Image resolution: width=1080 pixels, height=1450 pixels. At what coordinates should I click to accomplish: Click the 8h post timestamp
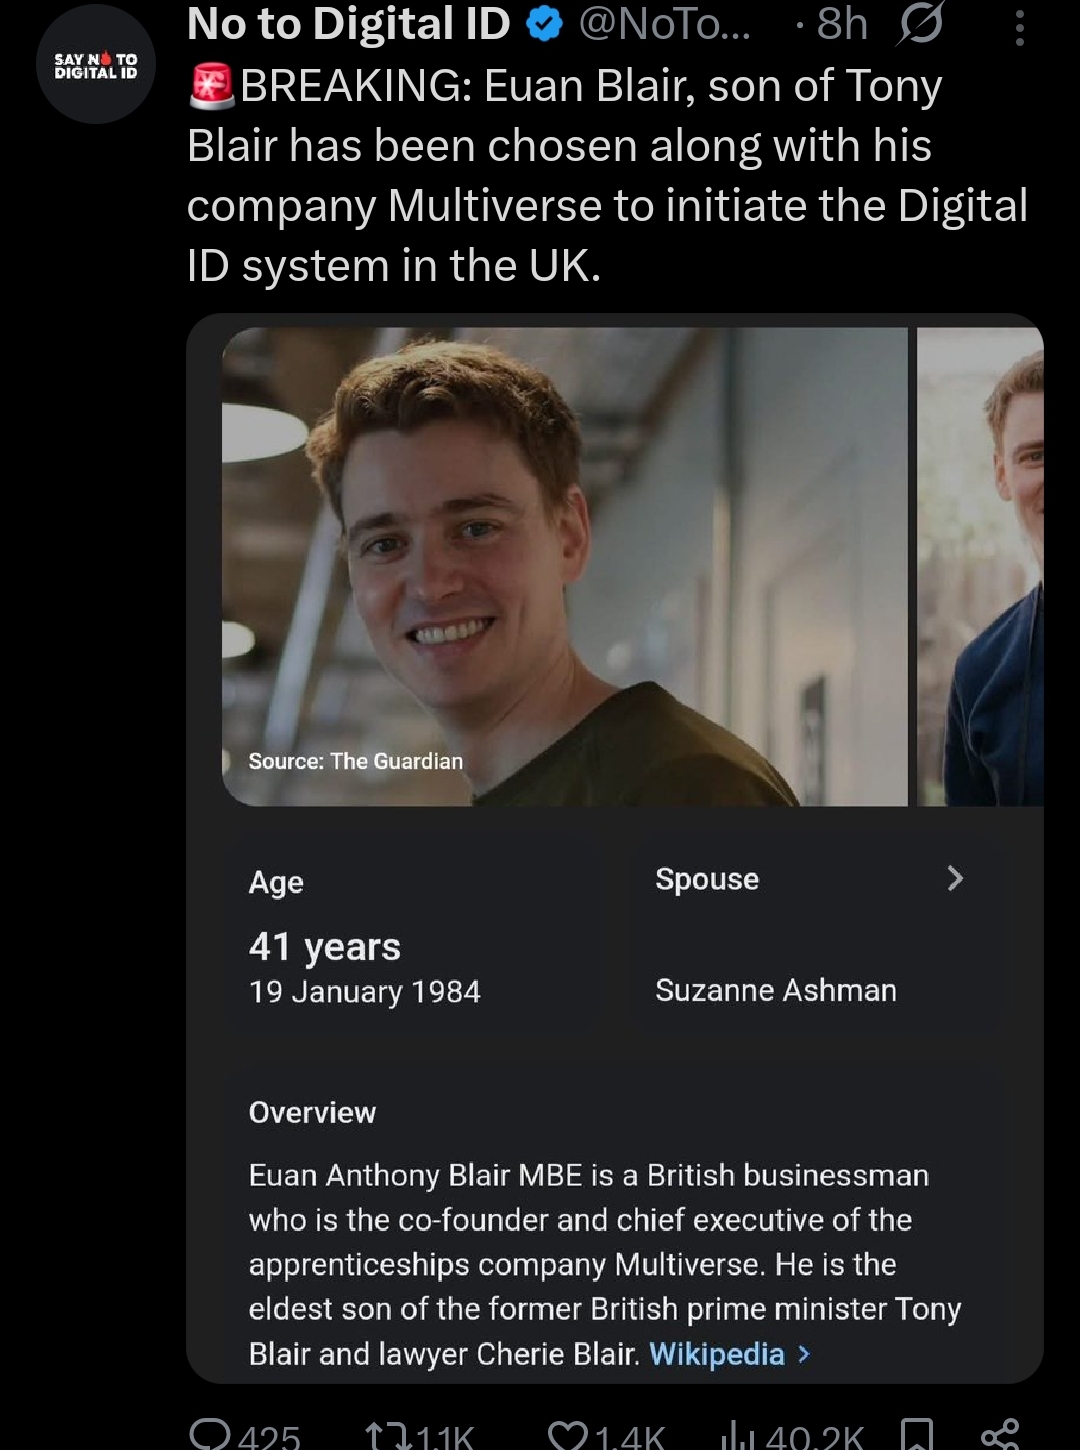point(841,24)
